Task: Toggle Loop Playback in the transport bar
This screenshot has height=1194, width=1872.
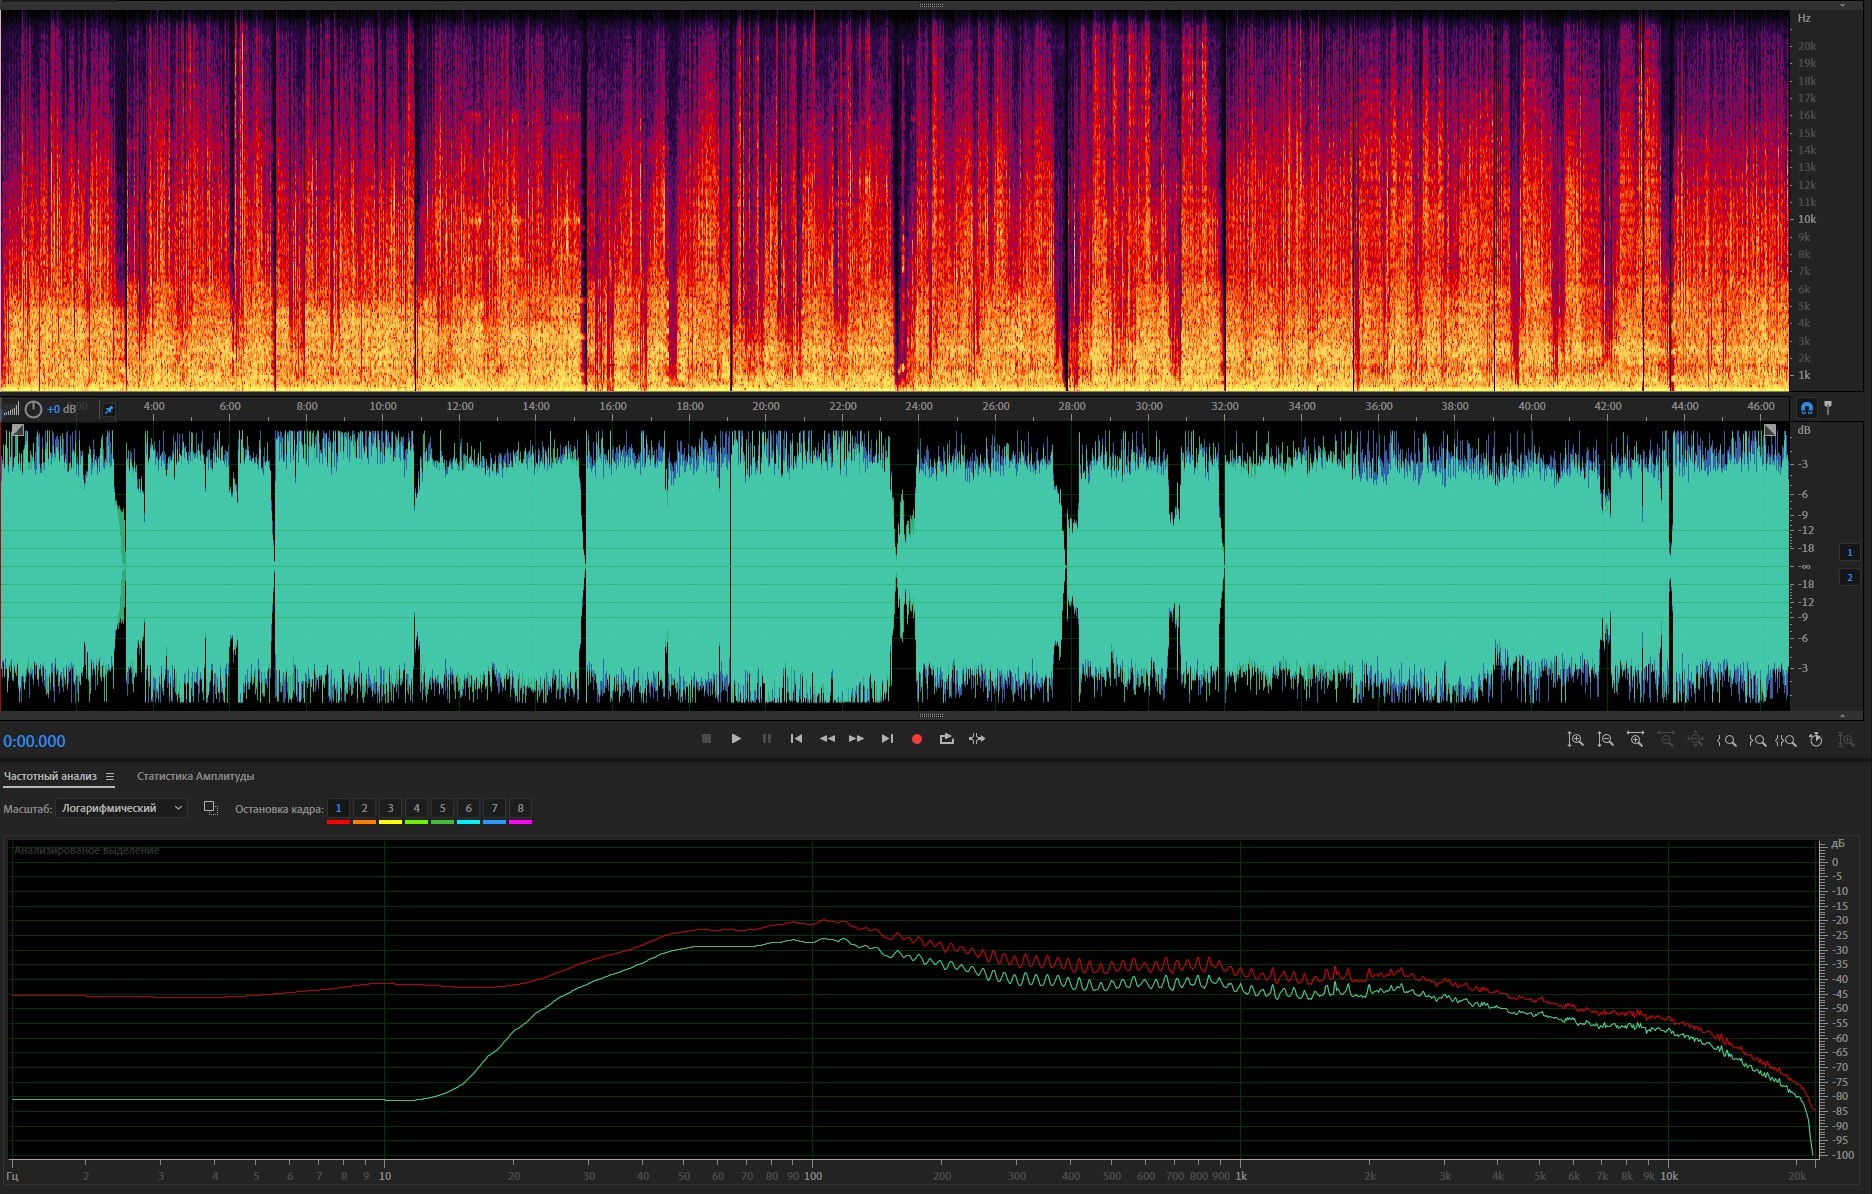Action: pyautogui.click(x=946, y=739)
